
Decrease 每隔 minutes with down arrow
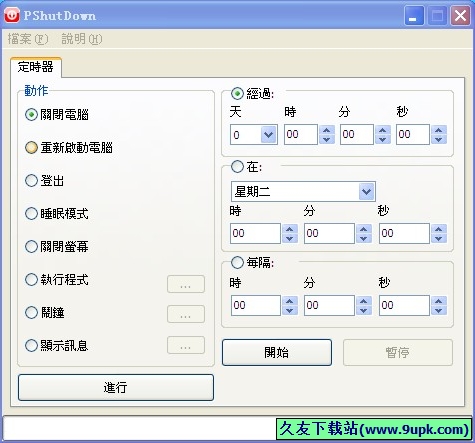point(364,310)
